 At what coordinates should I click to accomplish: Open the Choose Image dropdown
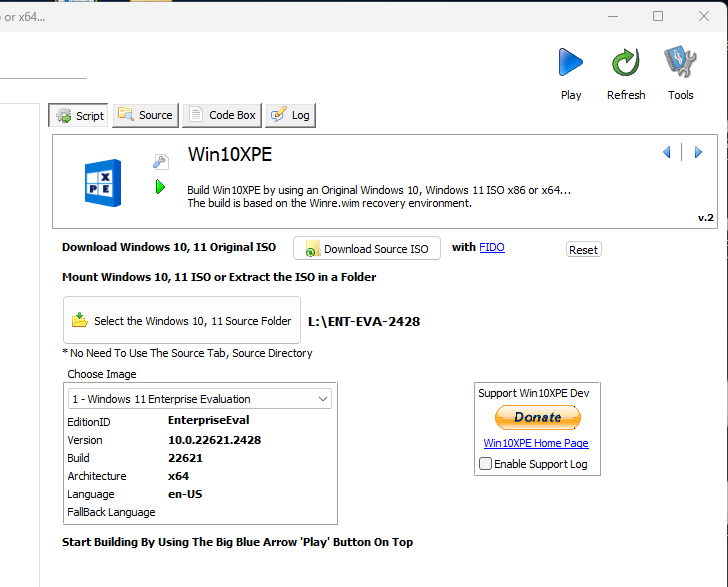[200, 399]
